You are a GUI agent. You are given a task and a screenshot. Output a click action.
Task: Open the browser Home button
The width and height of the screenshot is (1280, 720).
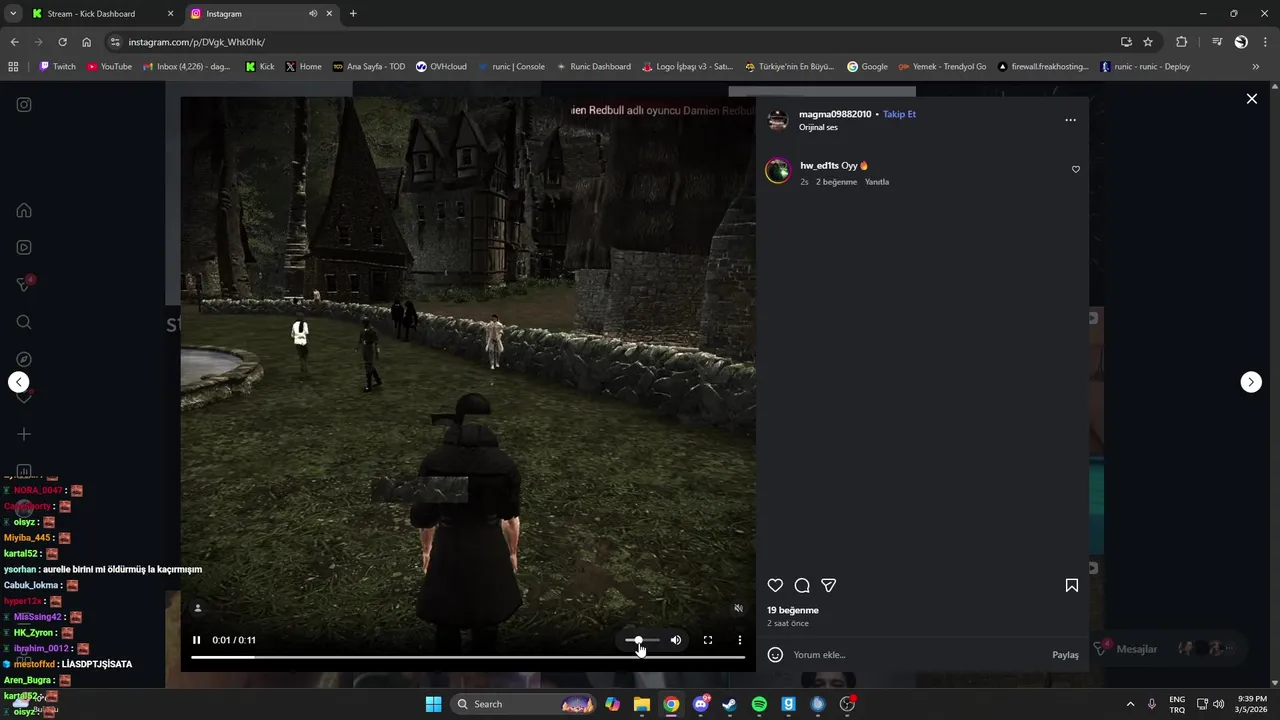coord(86,42)
